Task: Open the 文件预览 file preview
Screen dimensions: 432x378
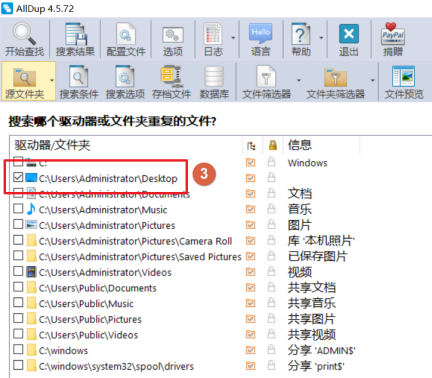Action: click(404, 82)
